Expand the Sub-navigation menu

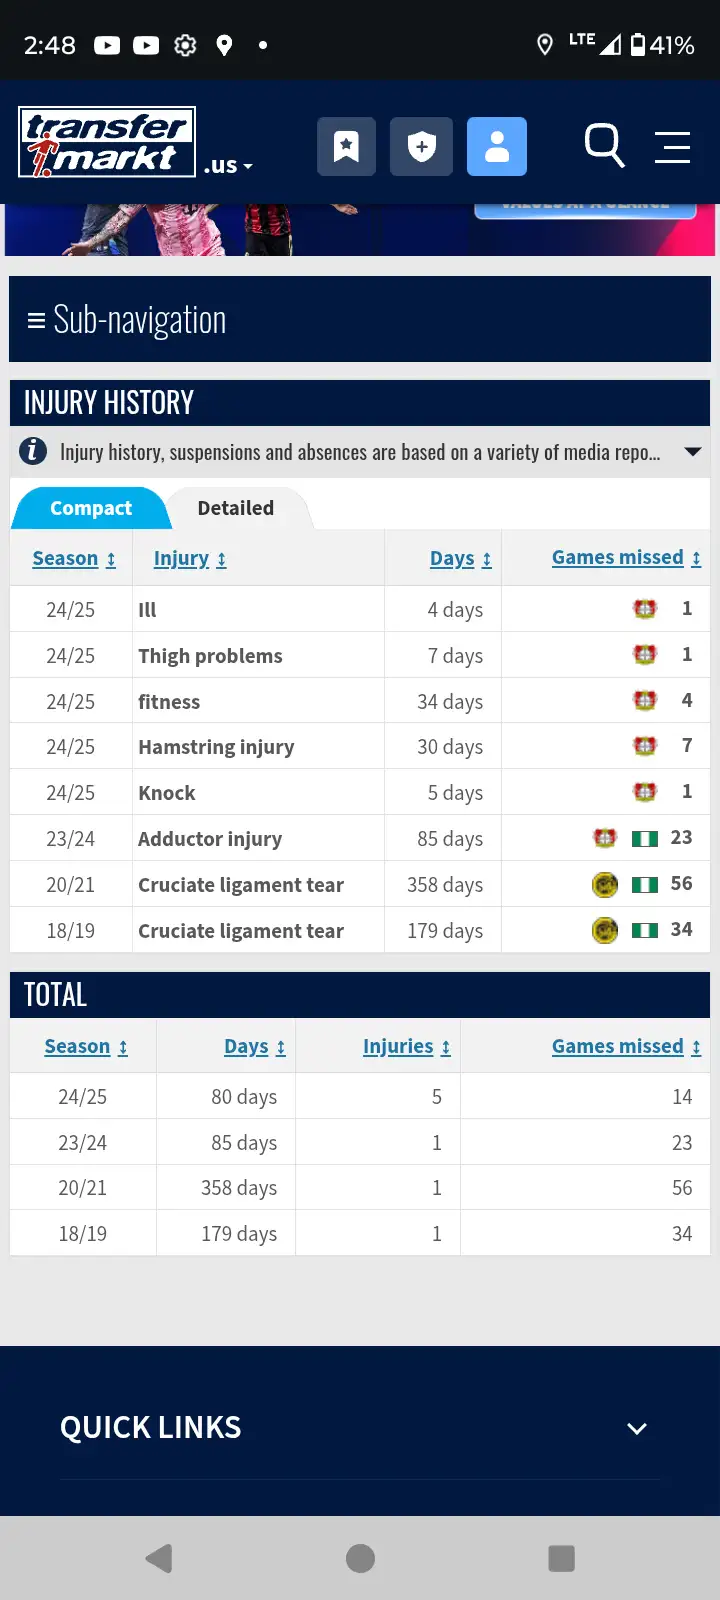pos(127,320)
